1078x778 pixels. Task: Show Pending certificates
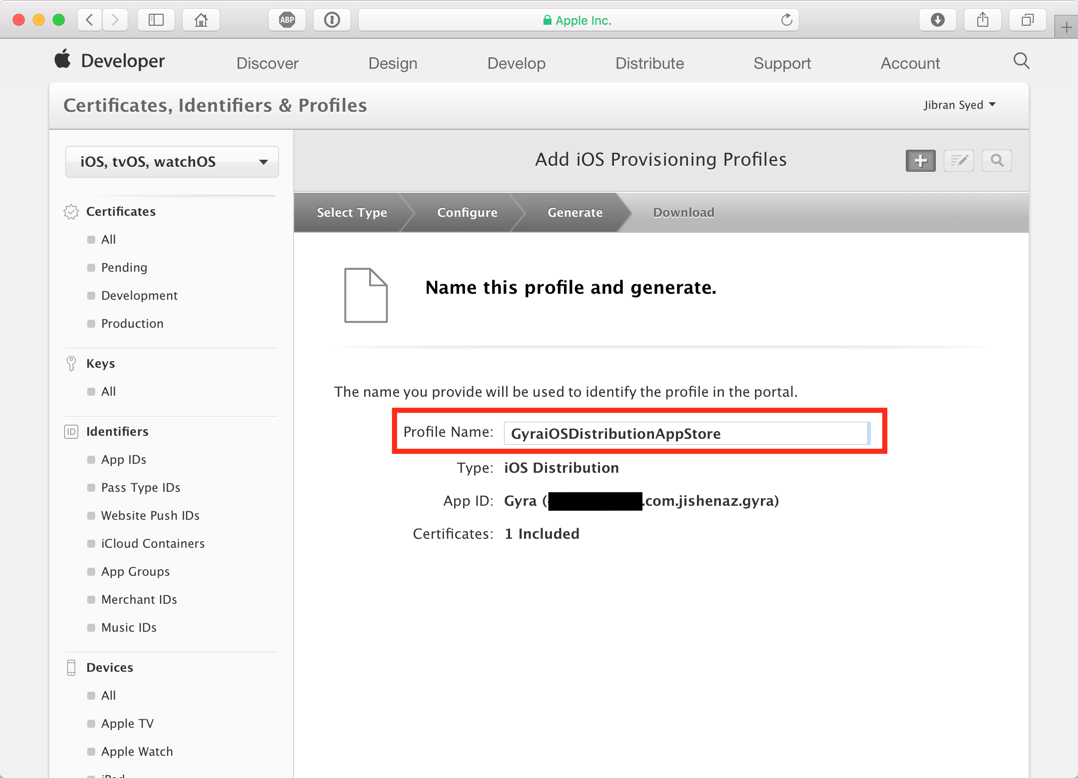pyautogui.click(x=124, y=267)
